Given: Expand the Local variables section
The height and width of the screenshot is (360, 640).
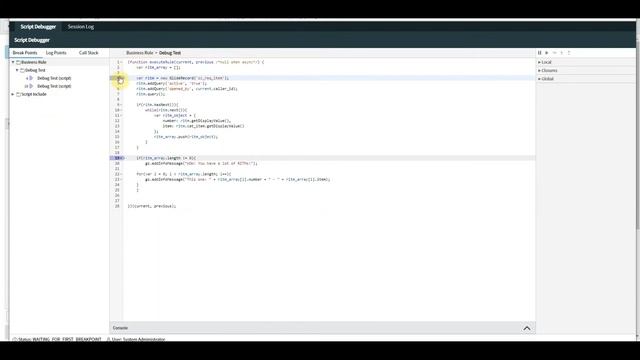Looking at the screenshot, I should coord(540,62).
